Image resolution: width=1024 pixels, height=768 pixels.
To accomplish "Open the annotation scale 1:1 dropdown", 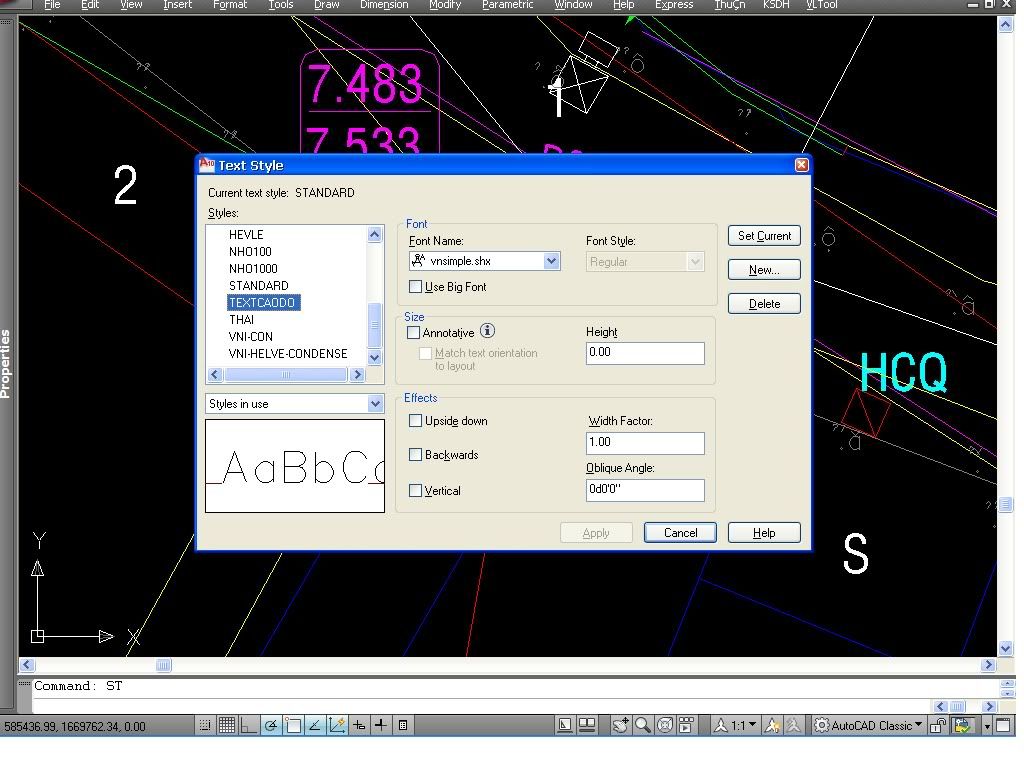I will (x=737, y=725).
